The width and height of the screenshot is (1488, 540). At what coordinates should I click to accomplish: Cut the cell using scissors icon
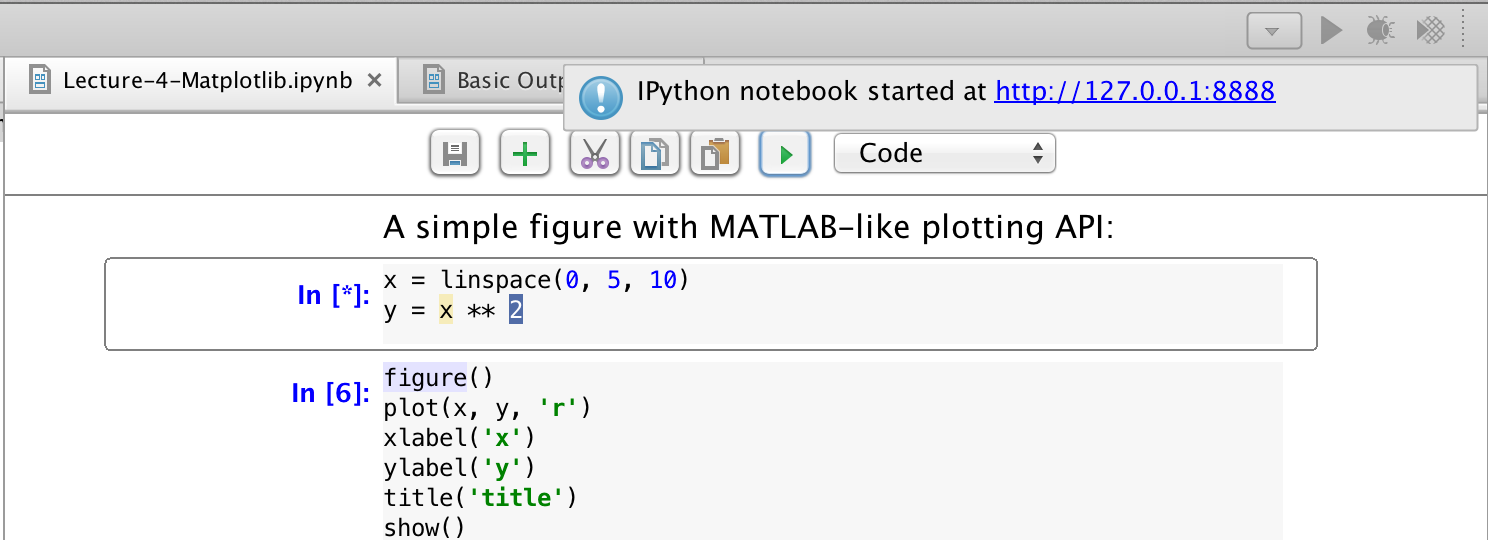595,154
